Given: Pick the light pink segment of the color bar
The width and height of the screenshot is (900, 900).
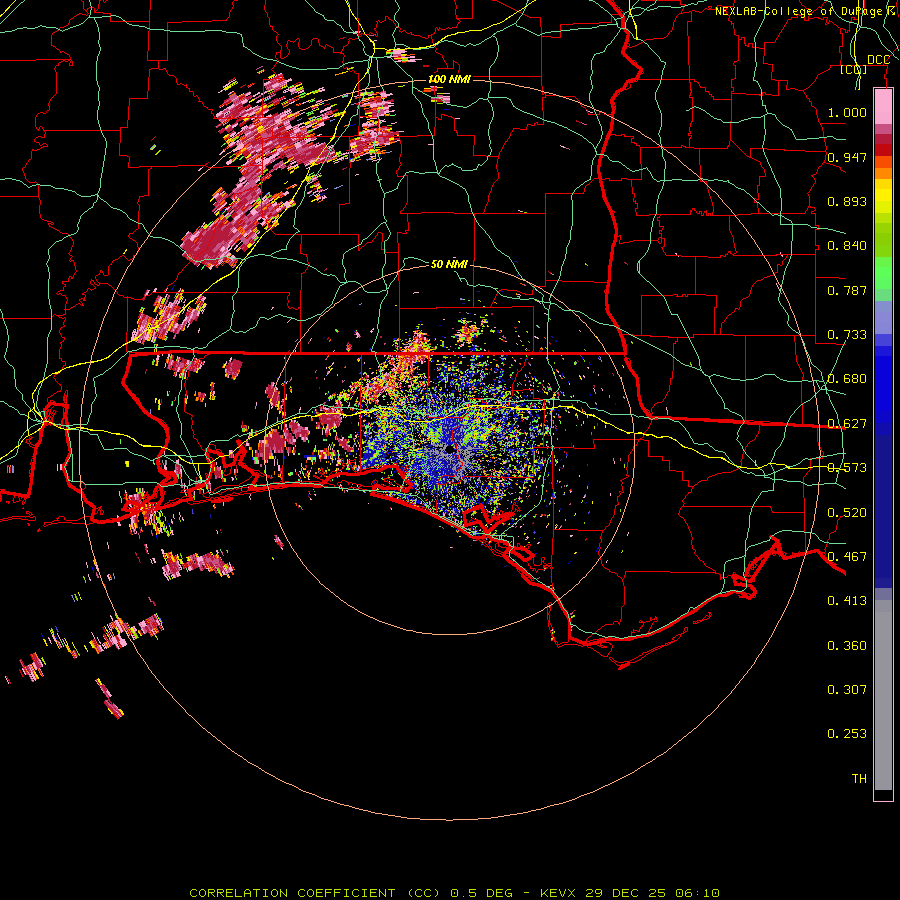Looking at the screenshot, I should [x=883, y=107].
